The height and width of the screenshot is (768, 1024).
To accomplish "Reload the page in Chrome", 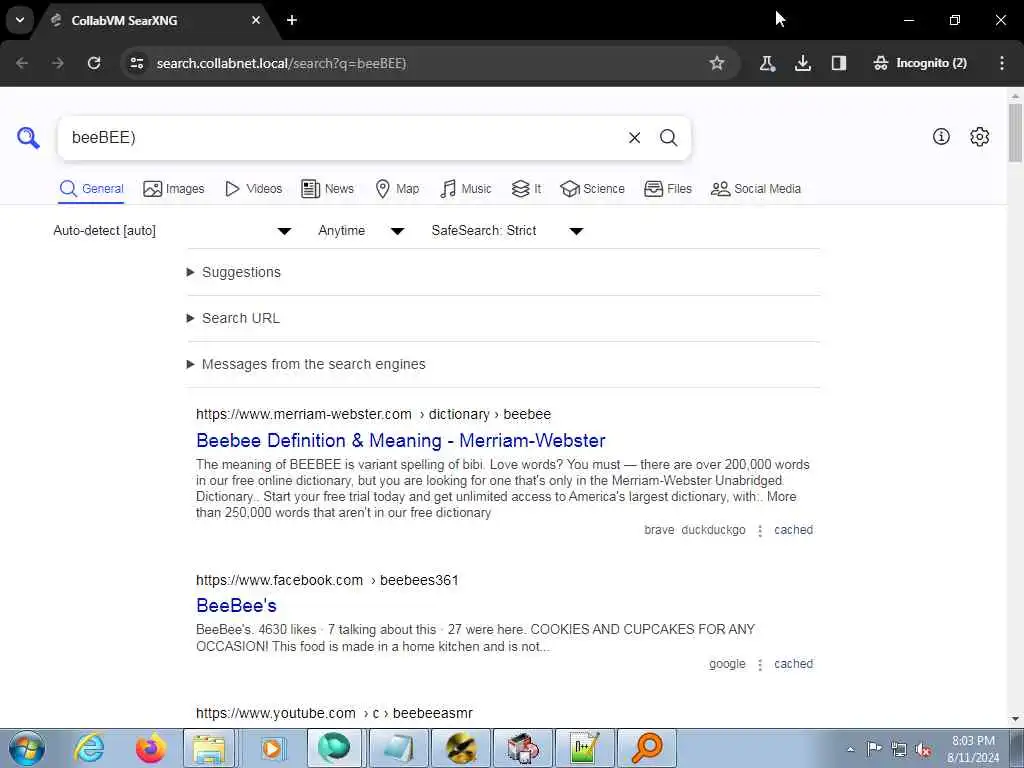I will pos(94,63).
